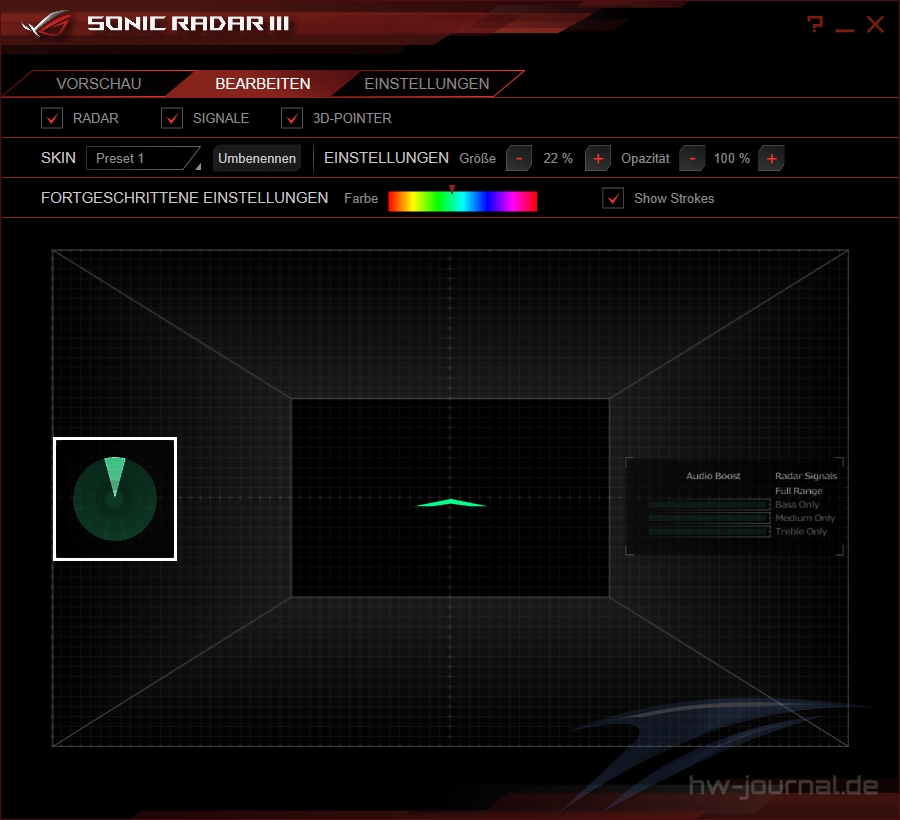Screen dimensions: 900x820
Task: Open the help question mark icon
Action: pos(815,24)
